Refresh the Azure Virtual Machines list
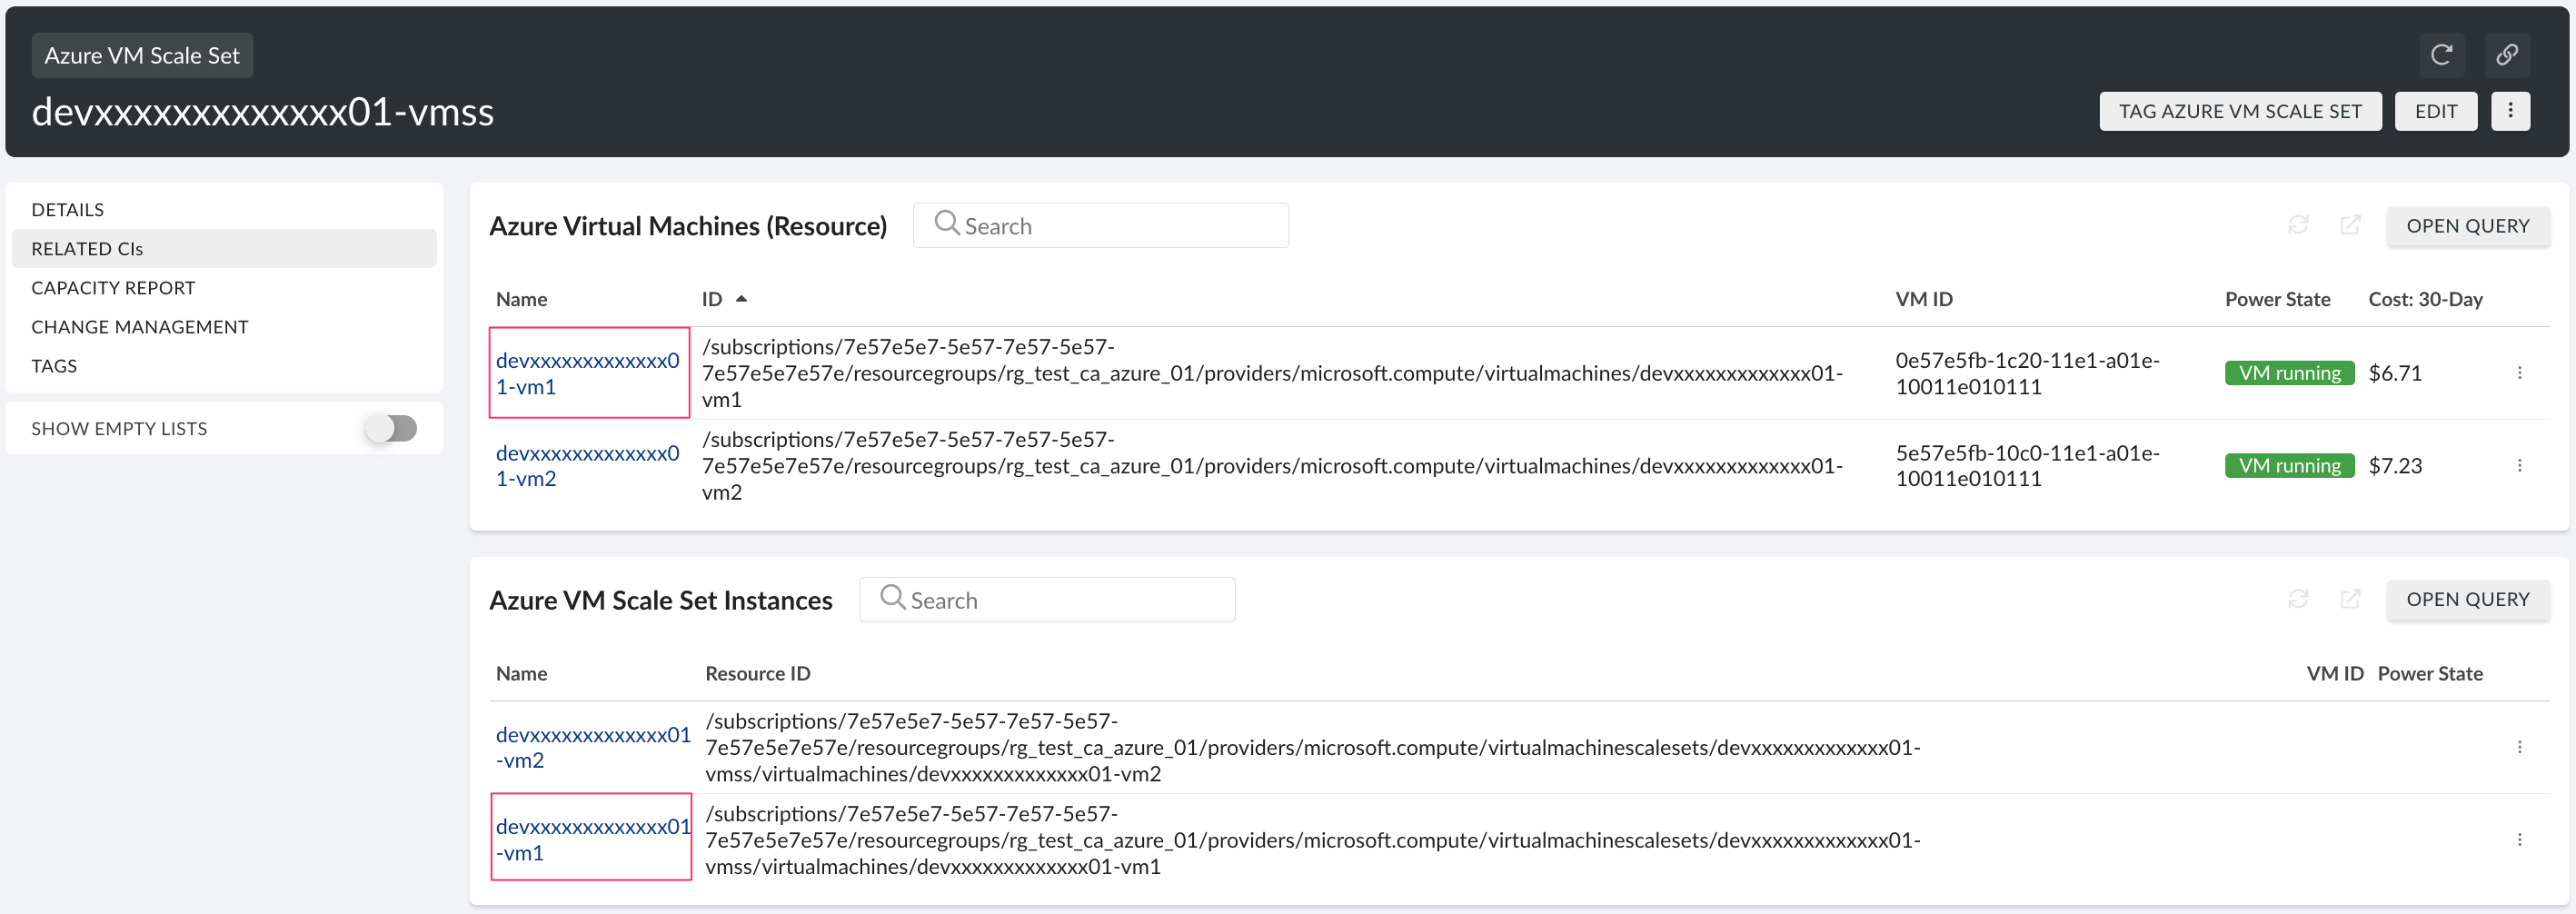This screenshot has height=914, width=2576. pyautogui.click(x=2298, y=224)
